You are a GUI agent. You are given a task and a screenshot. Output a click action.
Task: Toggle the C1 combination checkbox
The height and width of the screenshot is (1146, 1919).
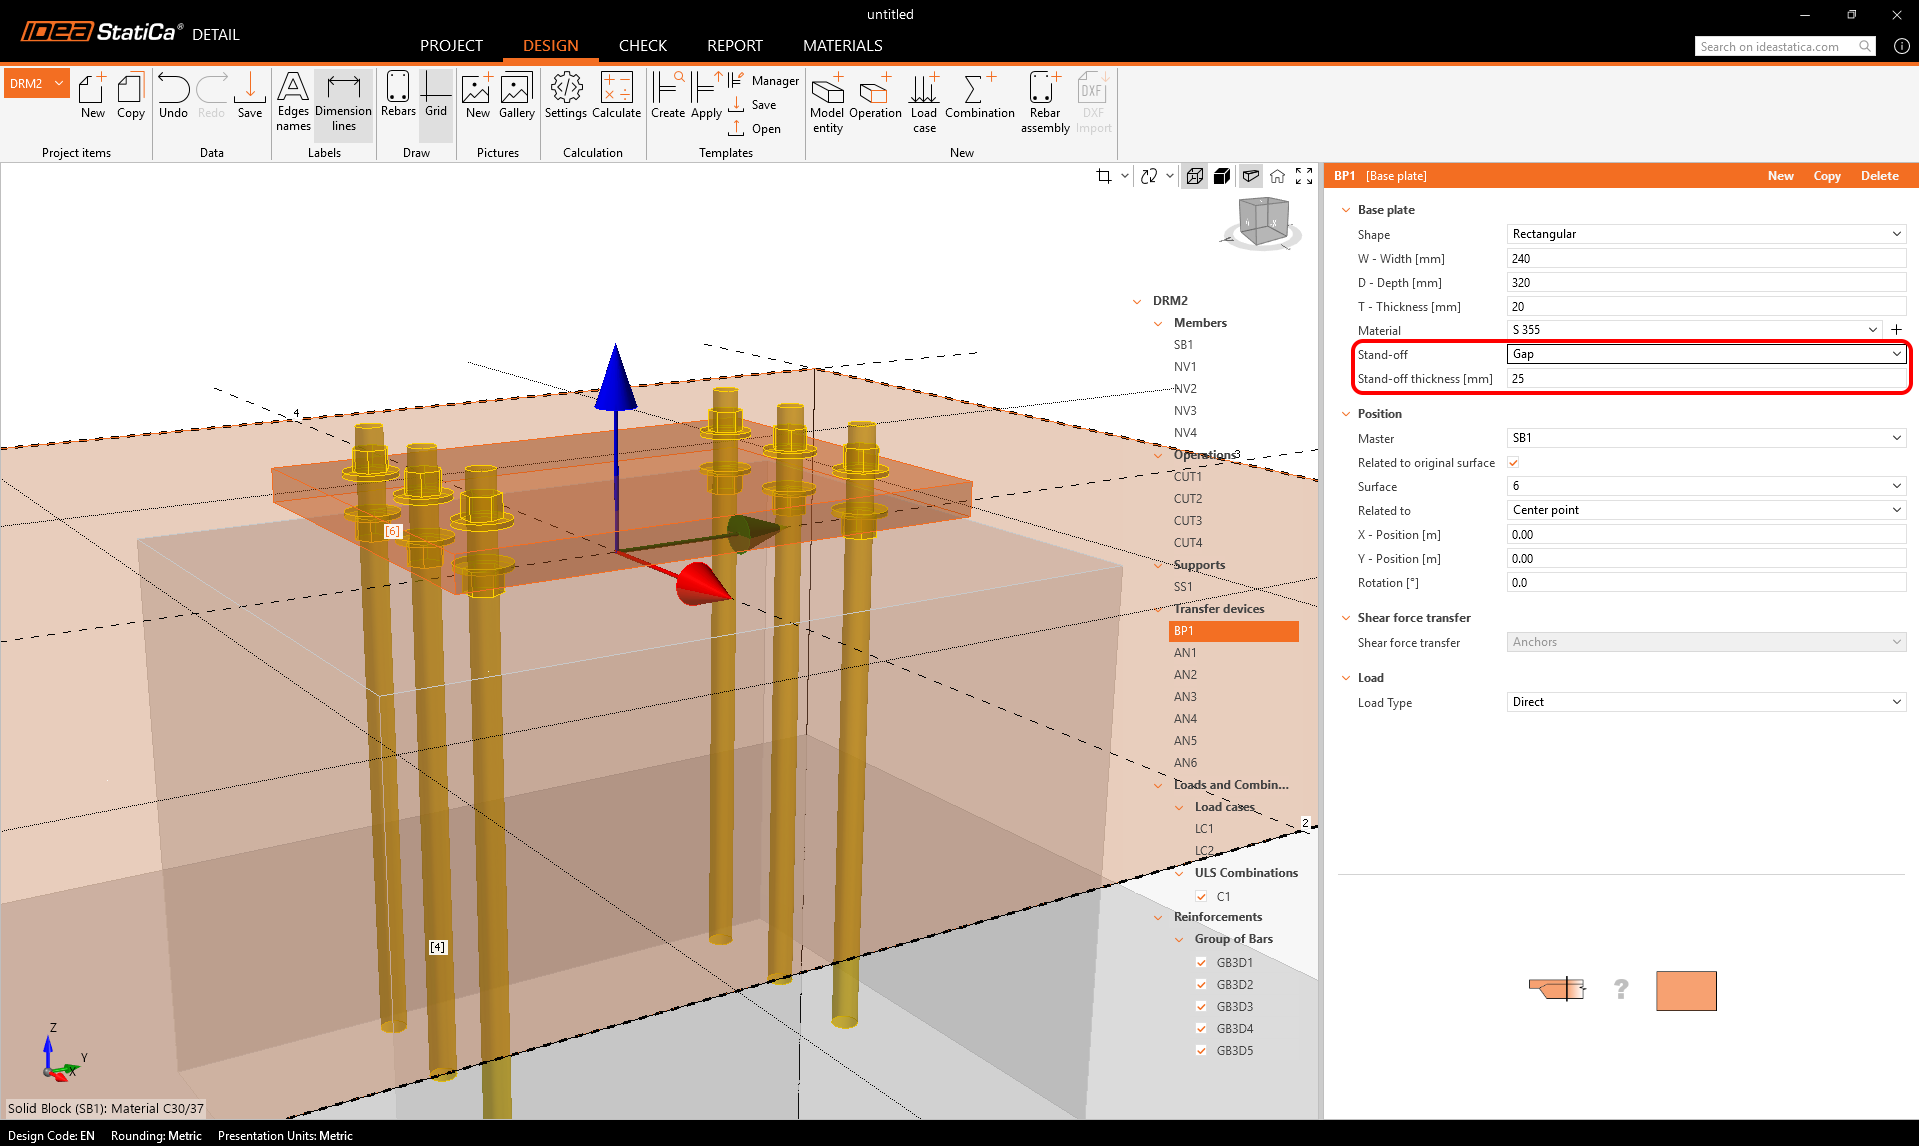tap(1201, 896)
